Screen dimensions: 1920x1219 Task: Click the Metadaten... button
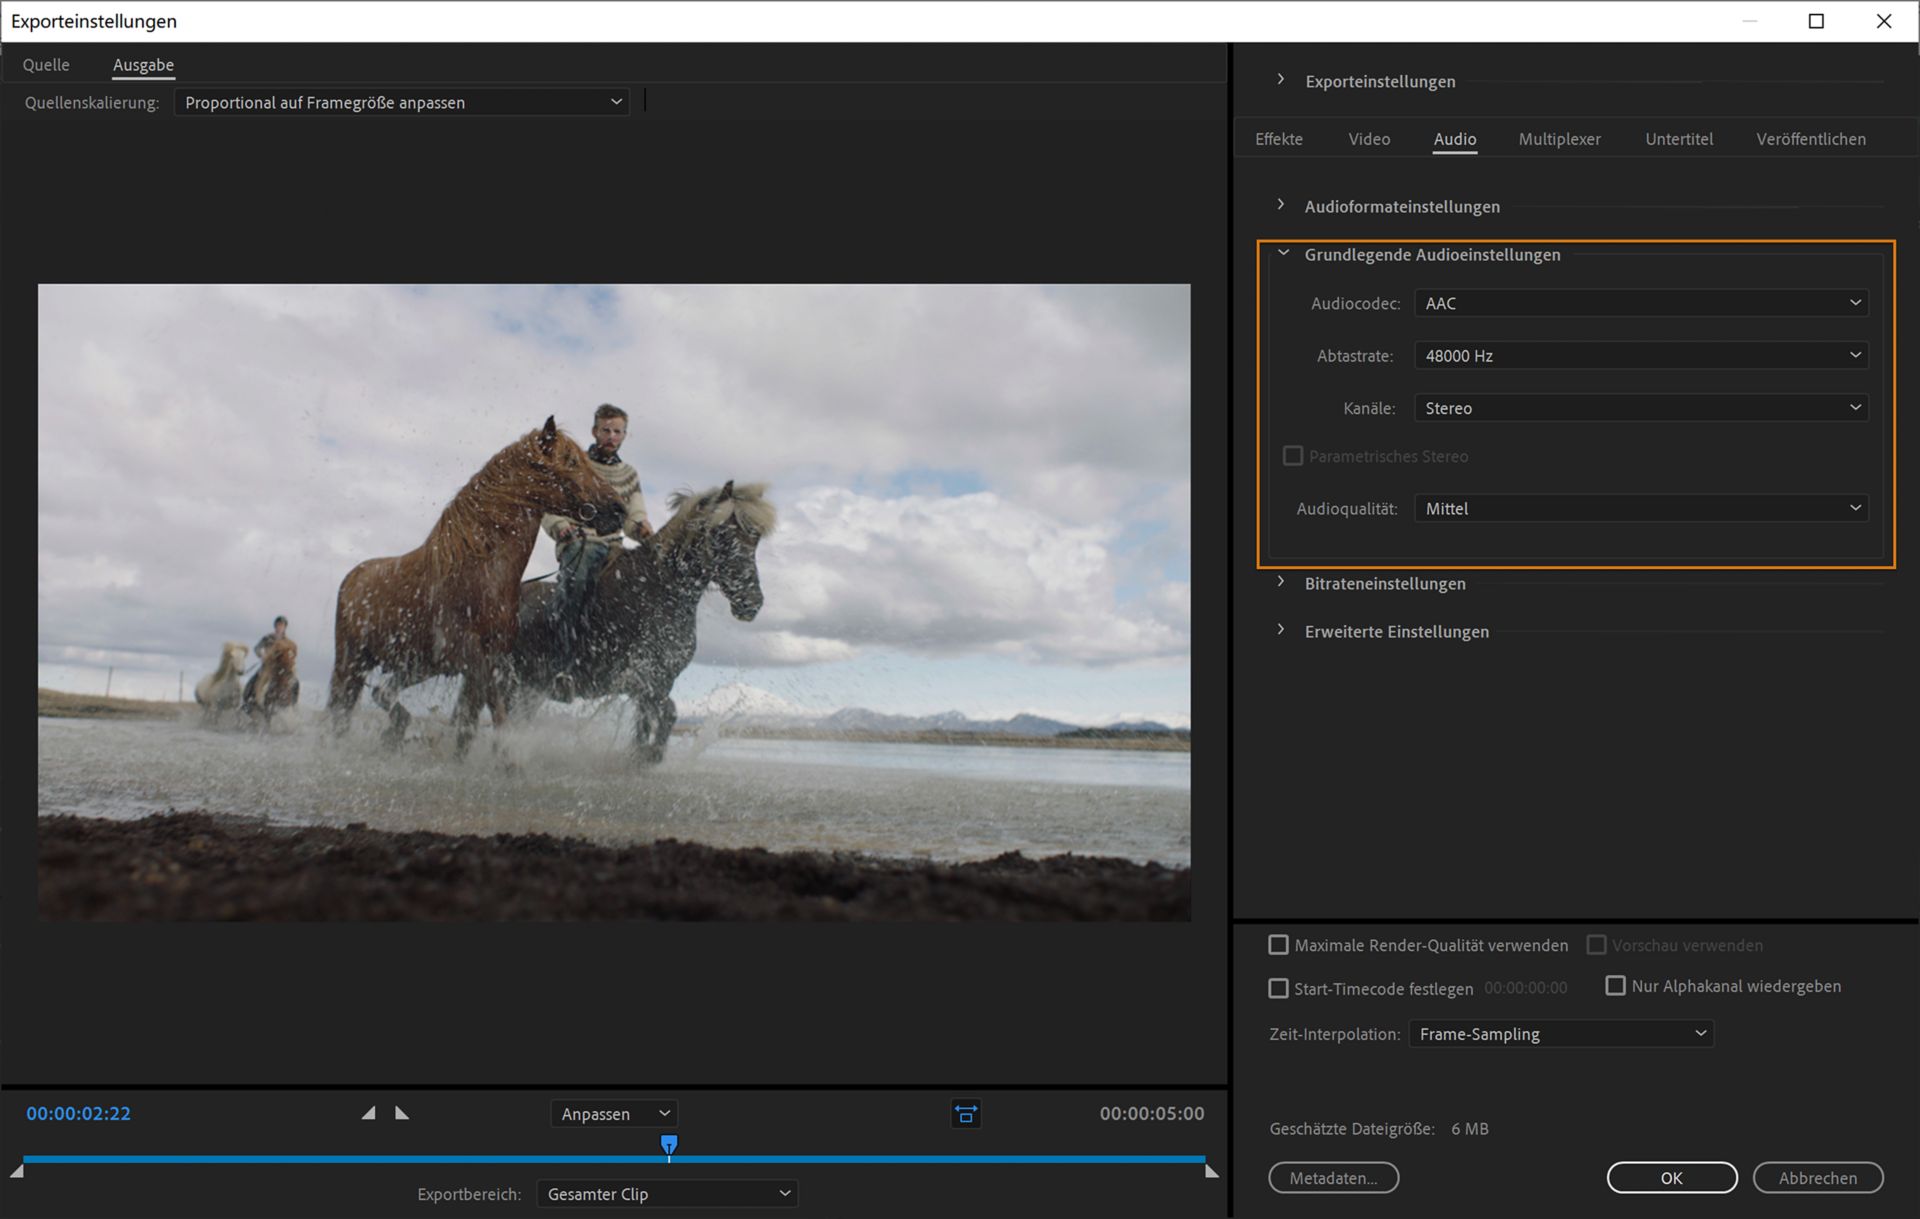coord(1333,1178)
